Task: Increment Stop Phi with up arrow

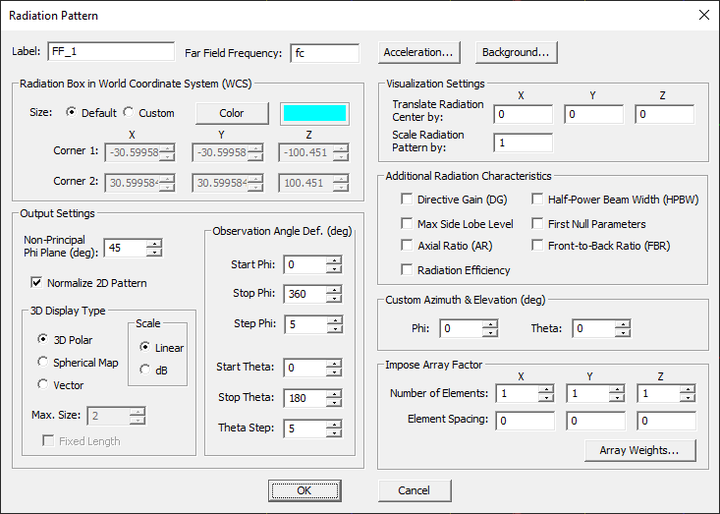Action: (334, 291)
